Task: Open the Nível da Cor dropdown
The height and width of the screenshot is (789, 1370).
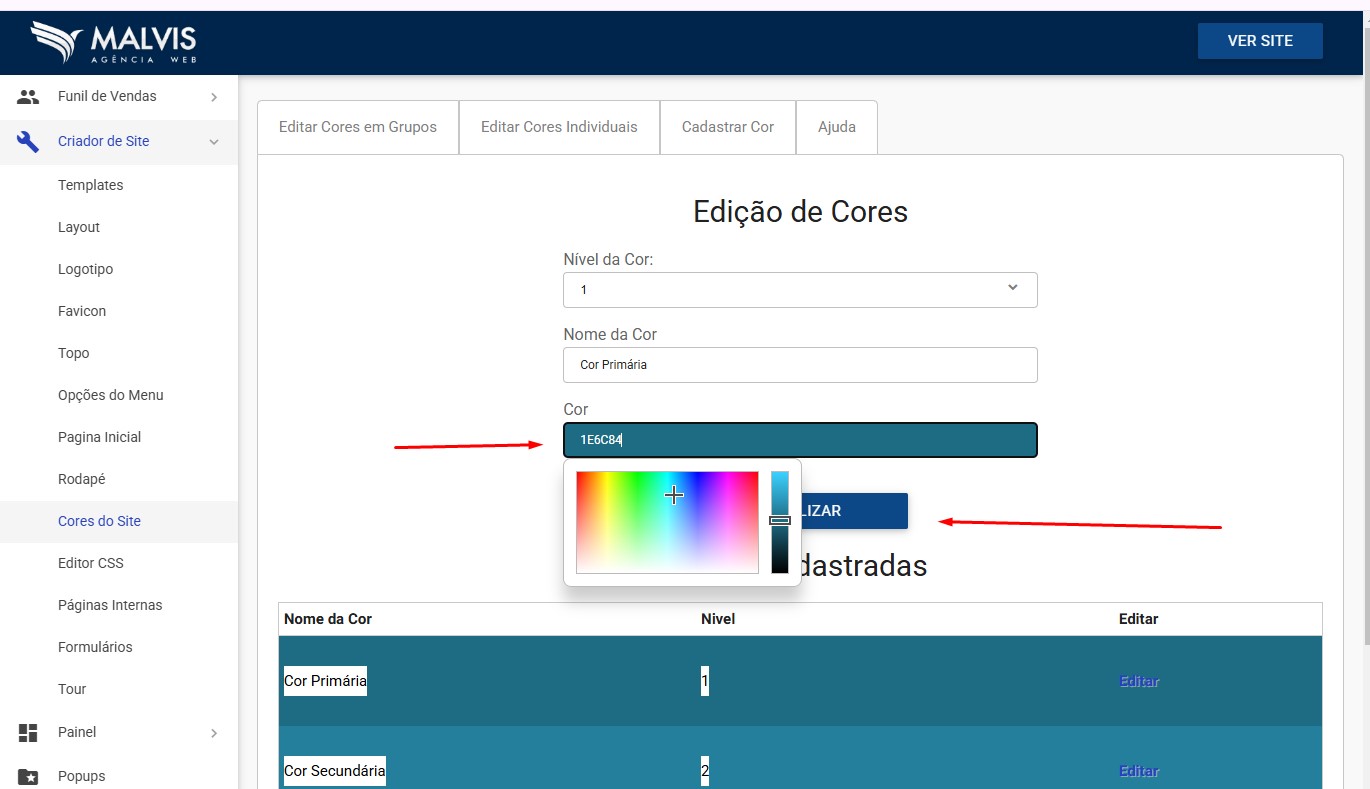Action: click(800, 290)
